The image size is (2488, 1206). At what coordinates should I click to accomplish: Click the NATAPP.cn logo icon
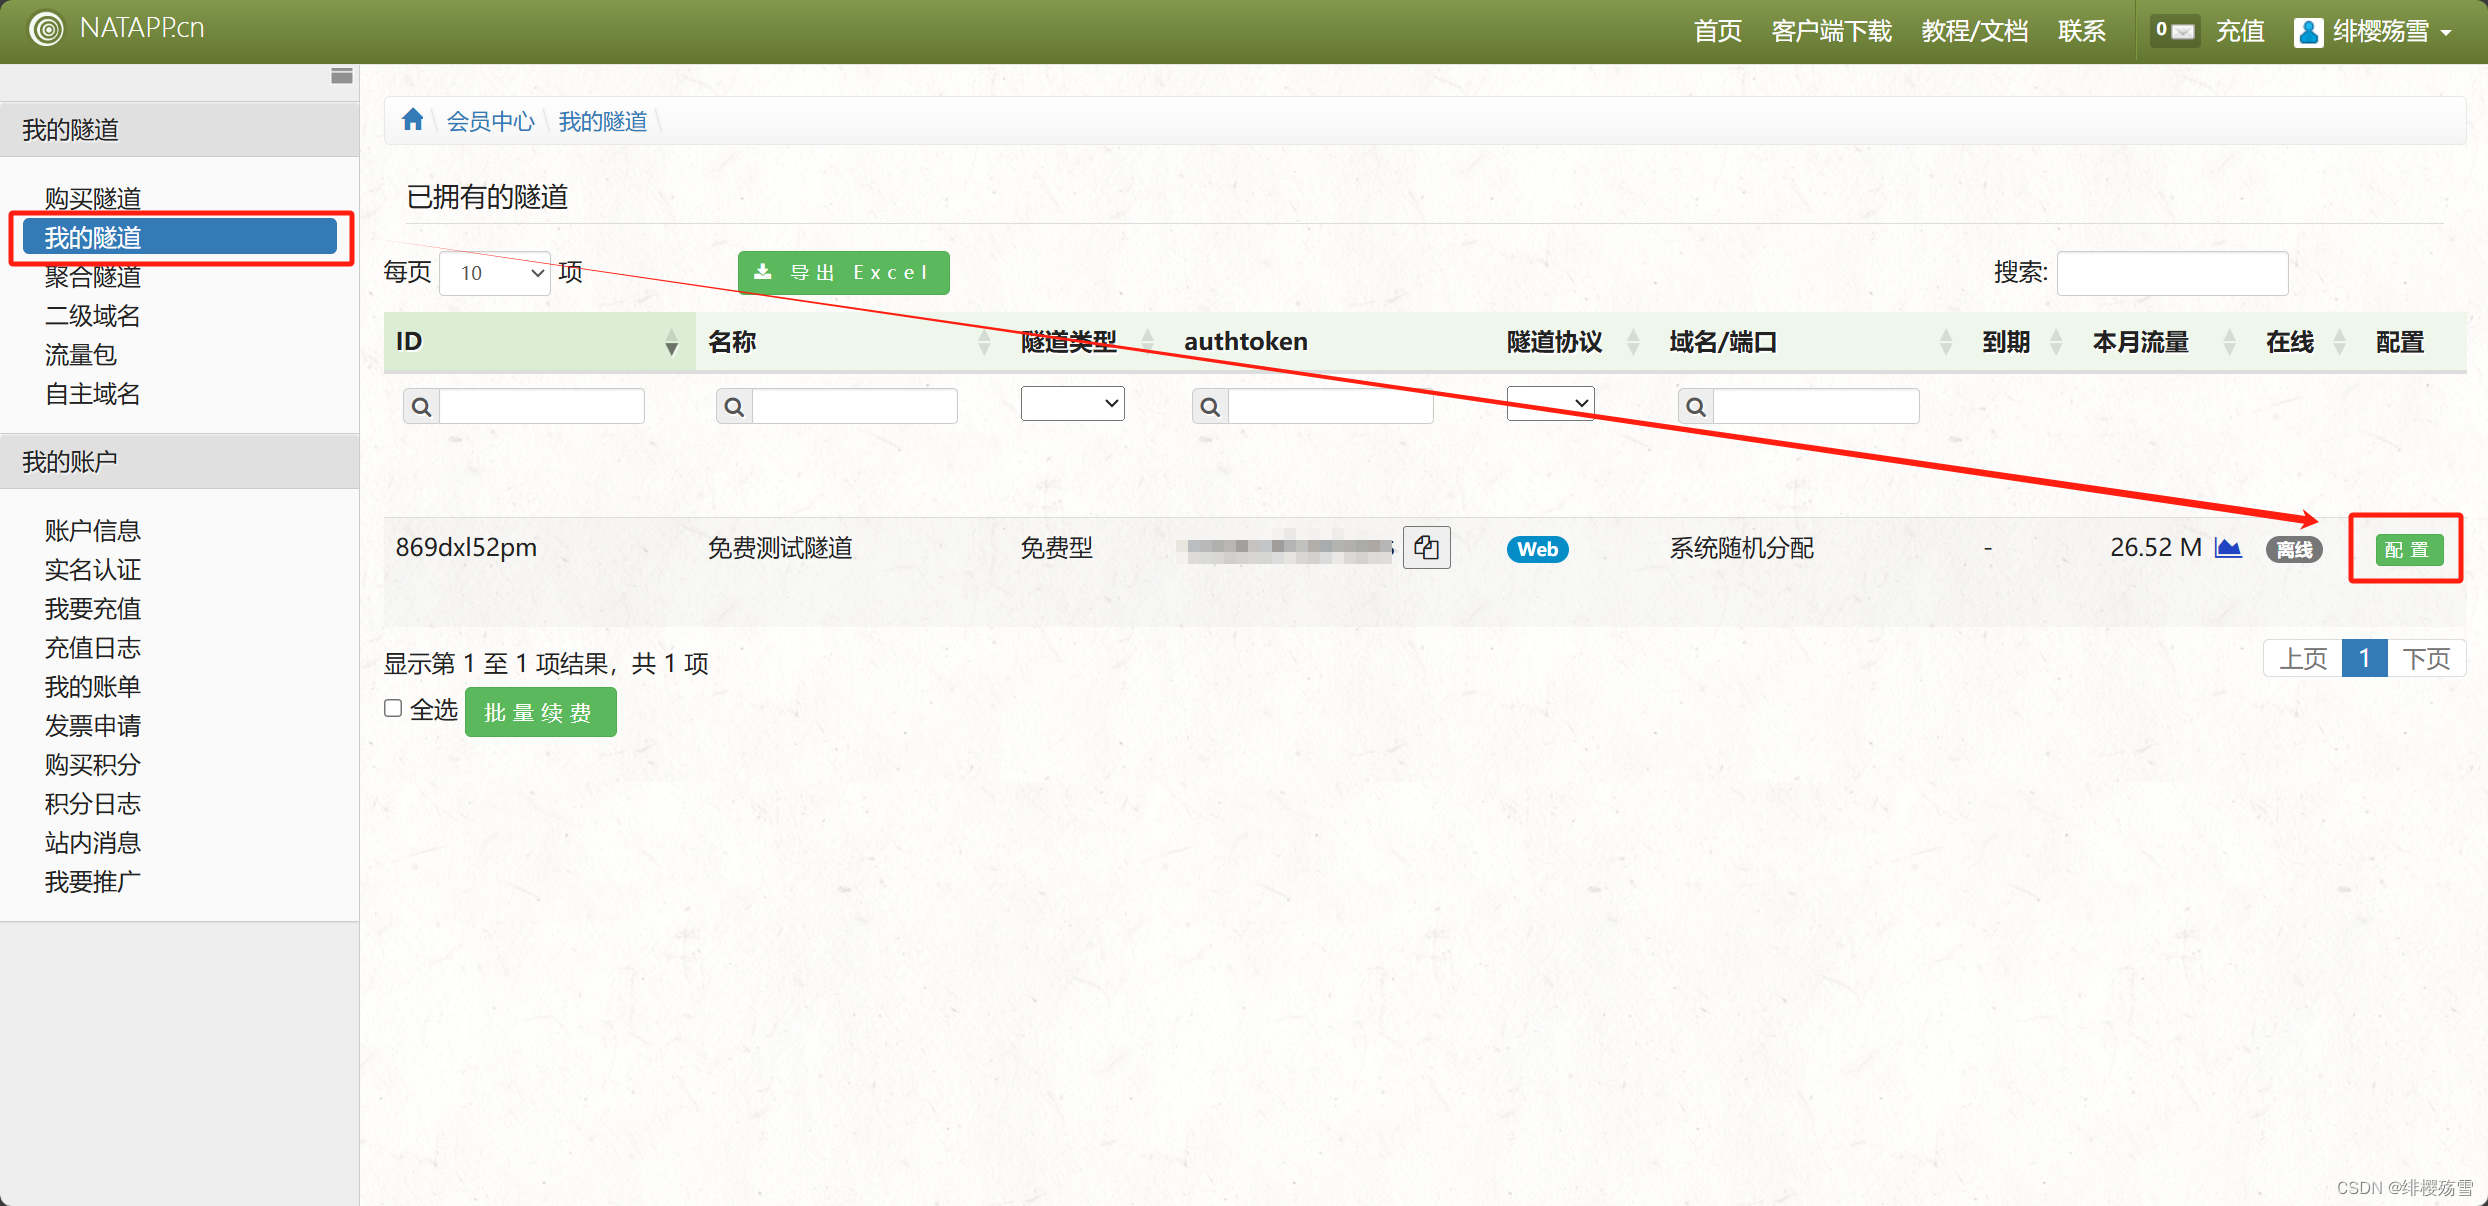coord(46,29)
